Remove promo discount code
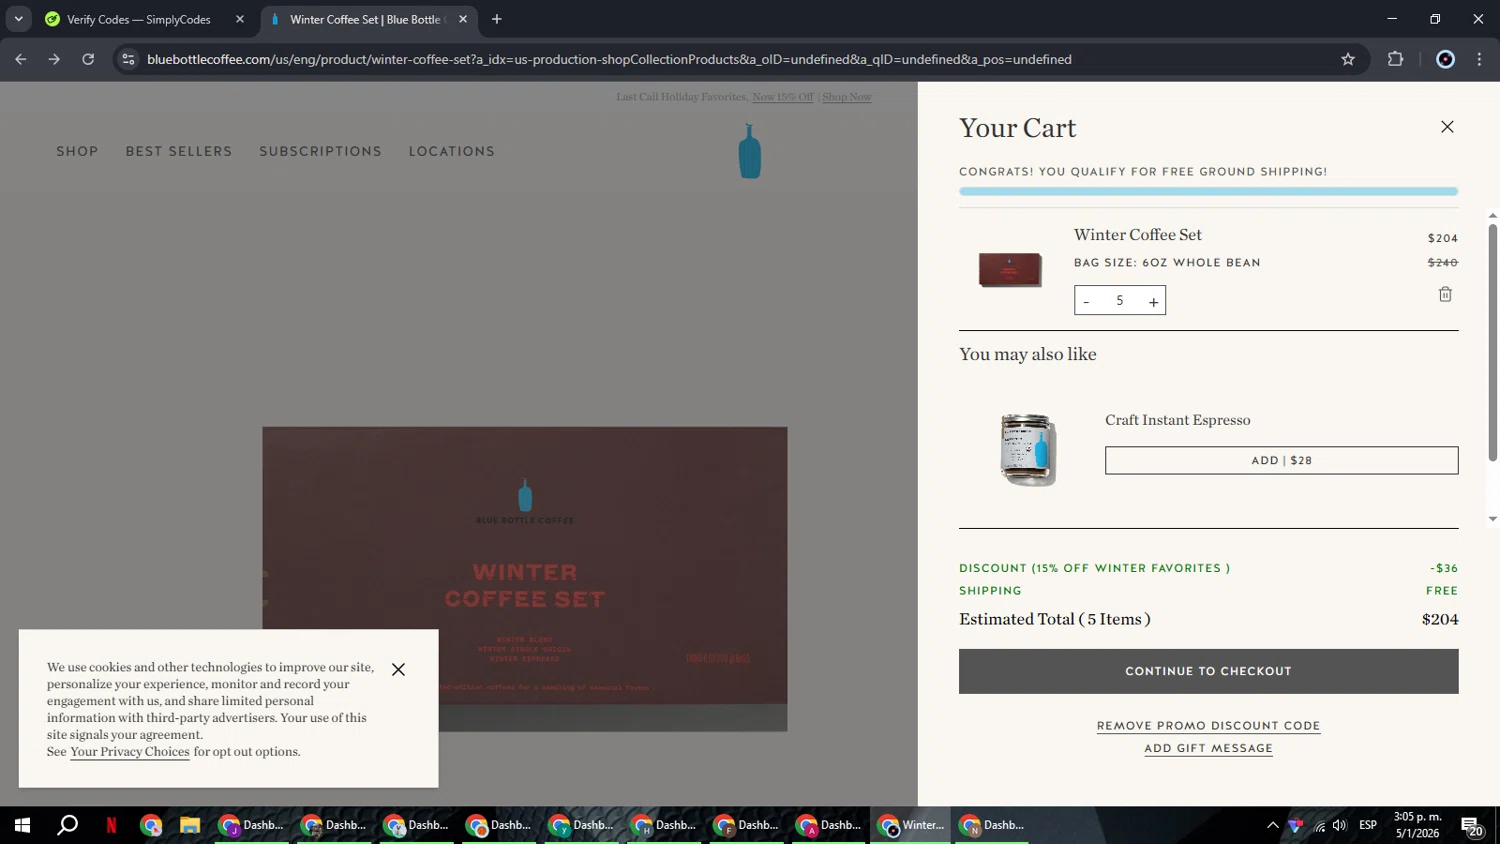This screenshot has width=1500, height=844. tap(1208, 726)
